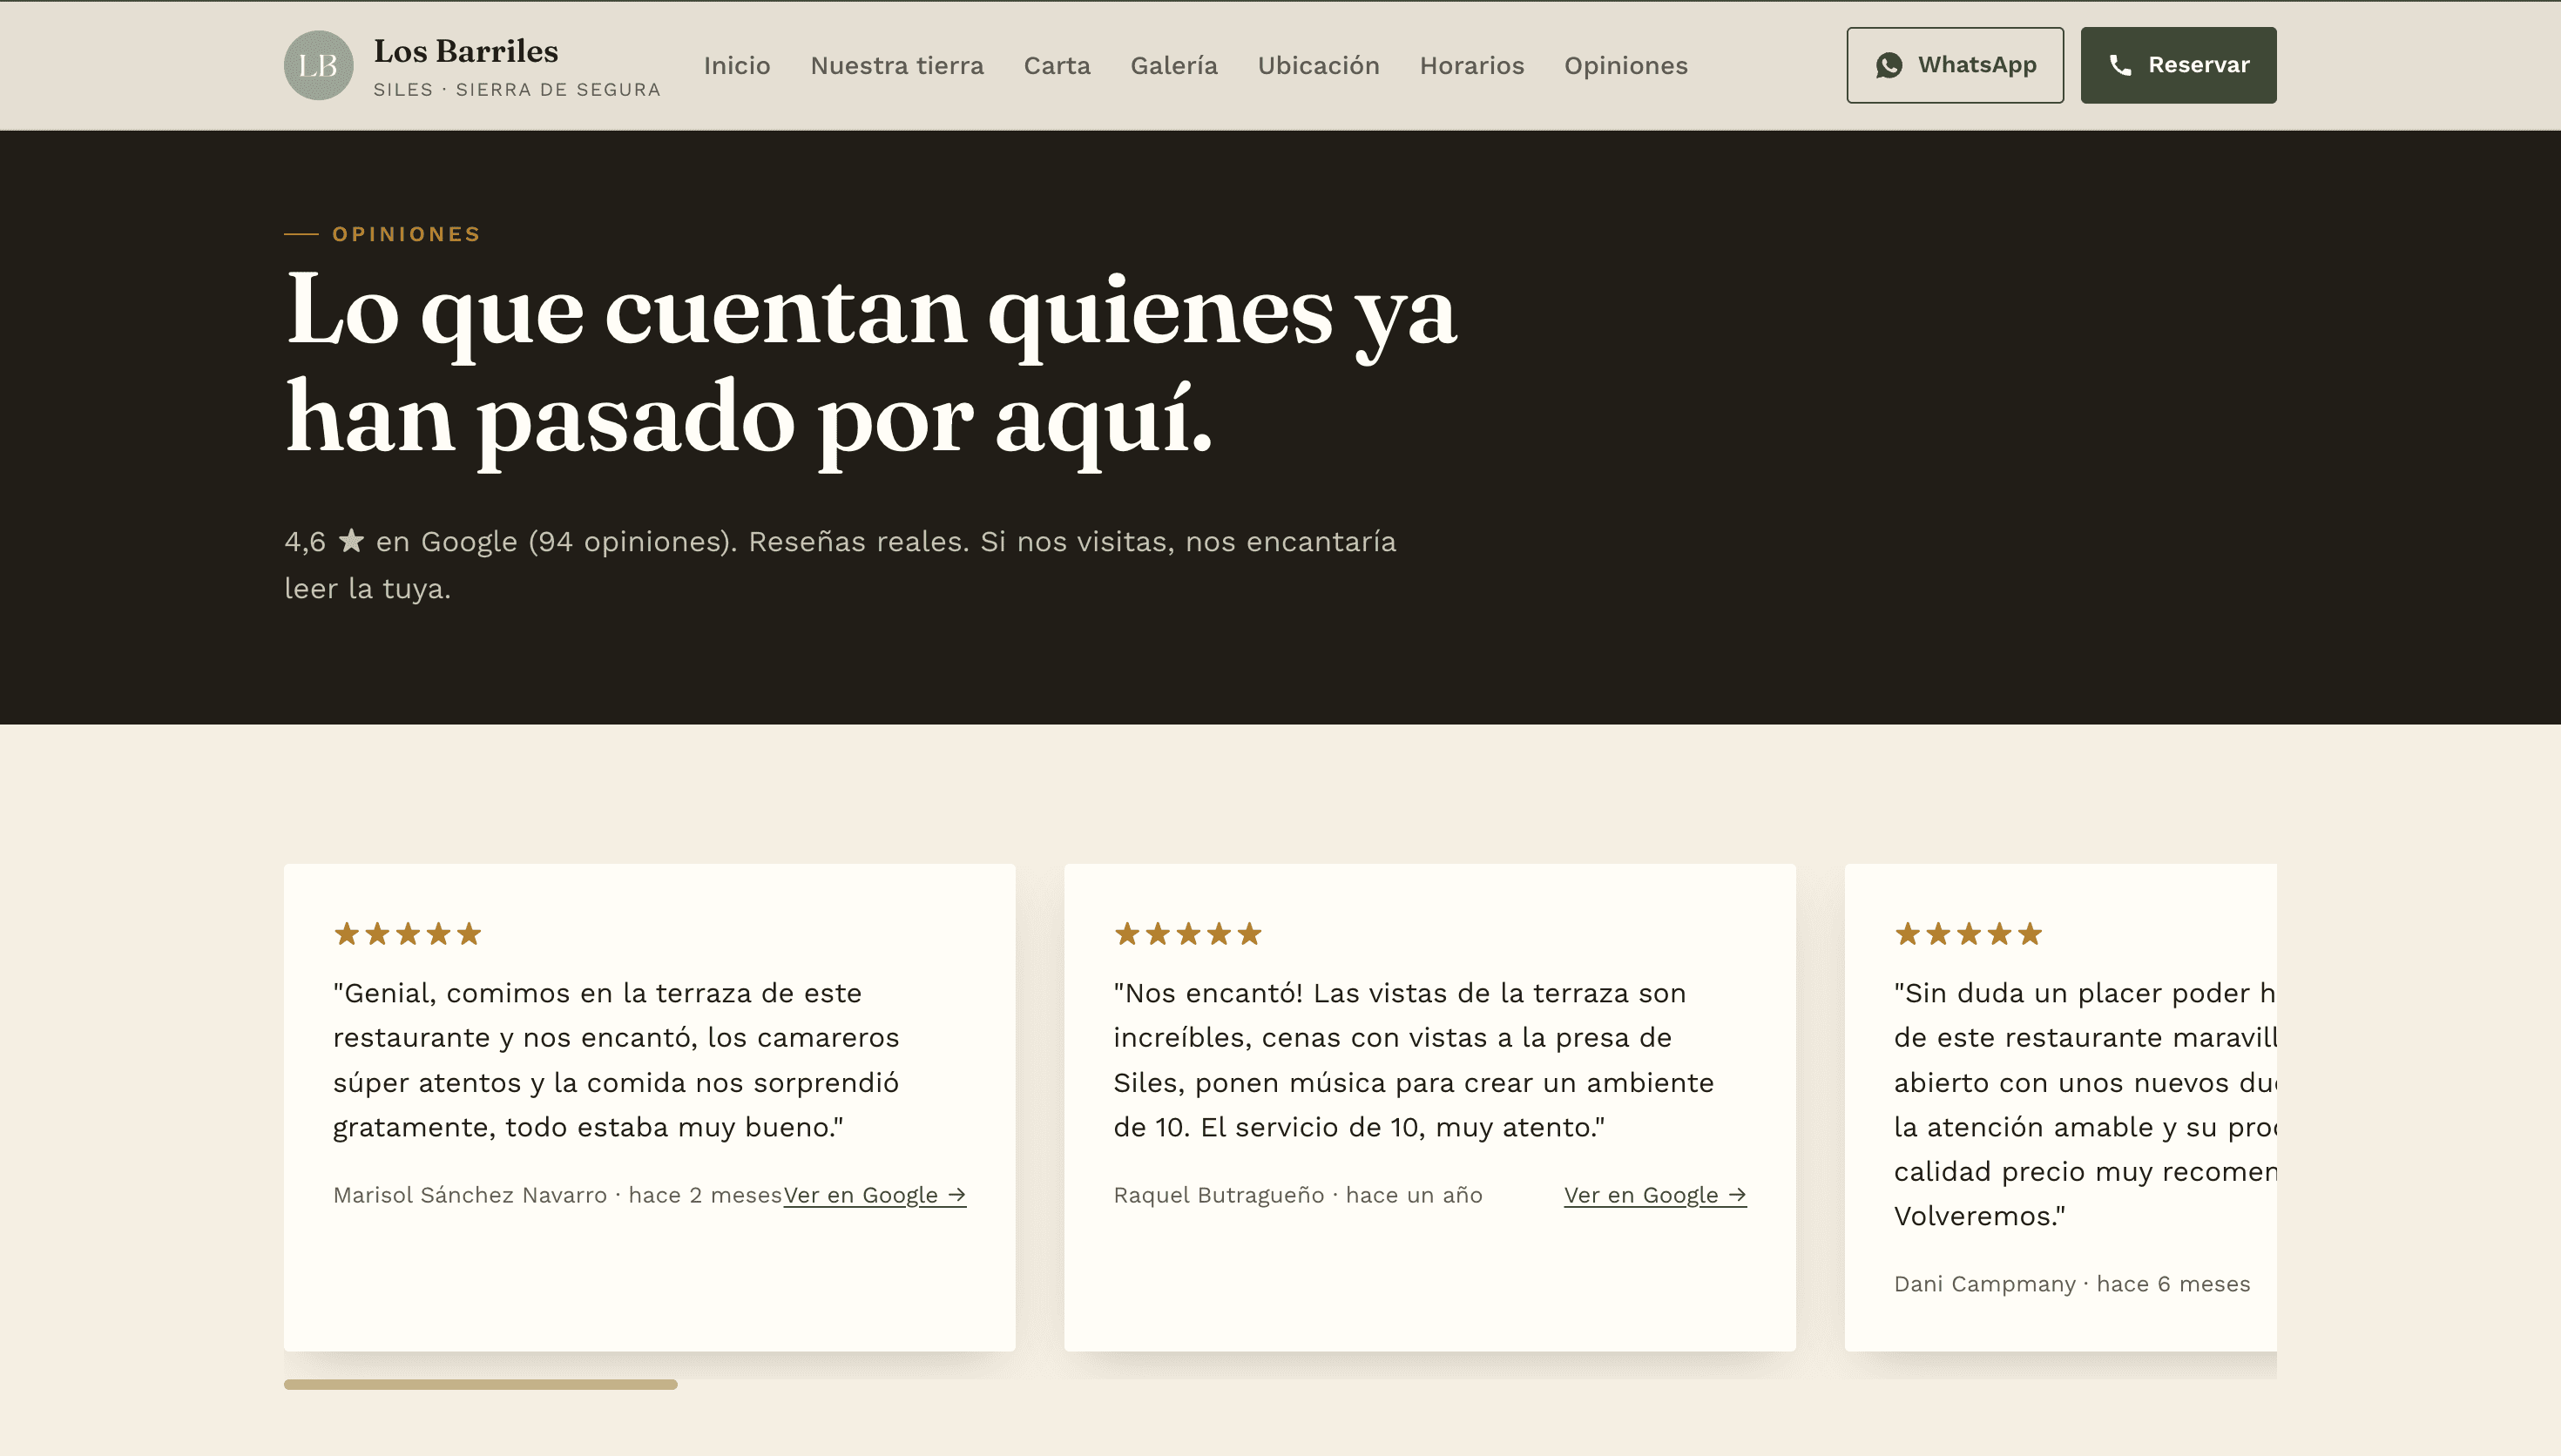Click the WhatsApp button label
Image resolution: width=2561 pixels, height=1456 pixels.
(x=1976, y=65)
